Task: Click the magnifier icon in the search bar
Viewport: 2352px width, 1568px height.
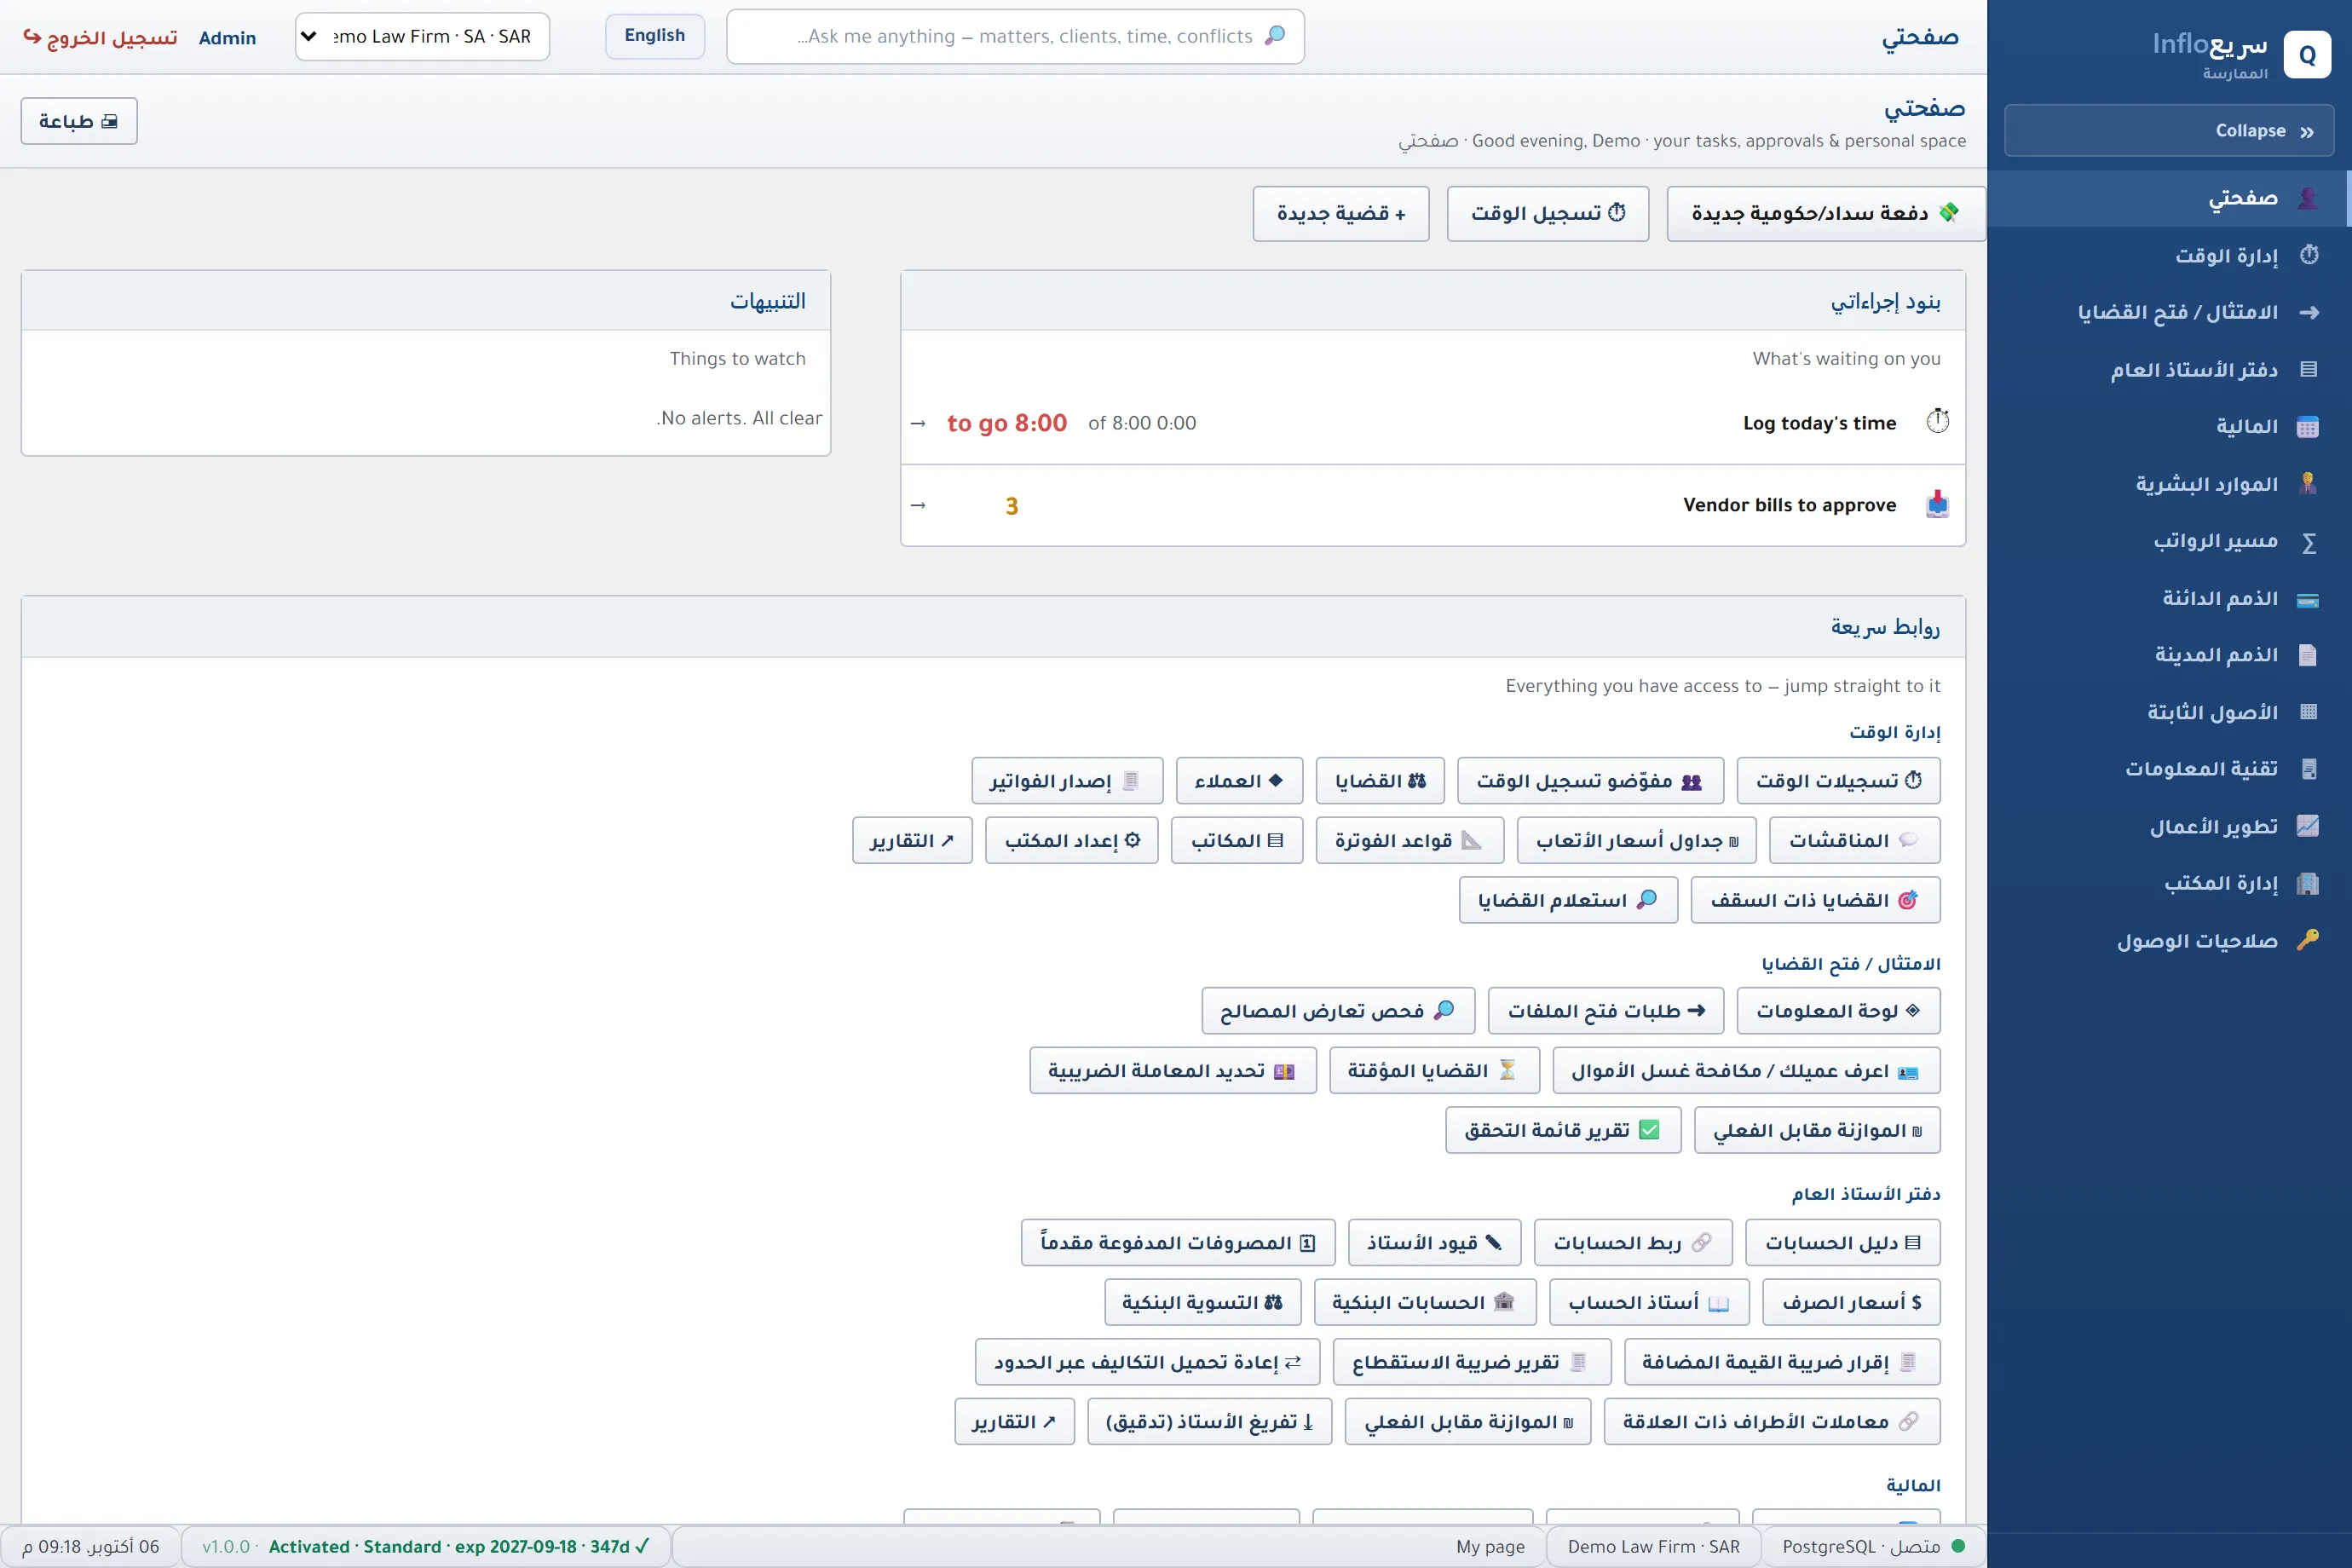Action: pyautogui.click(x=1274, y=36)
